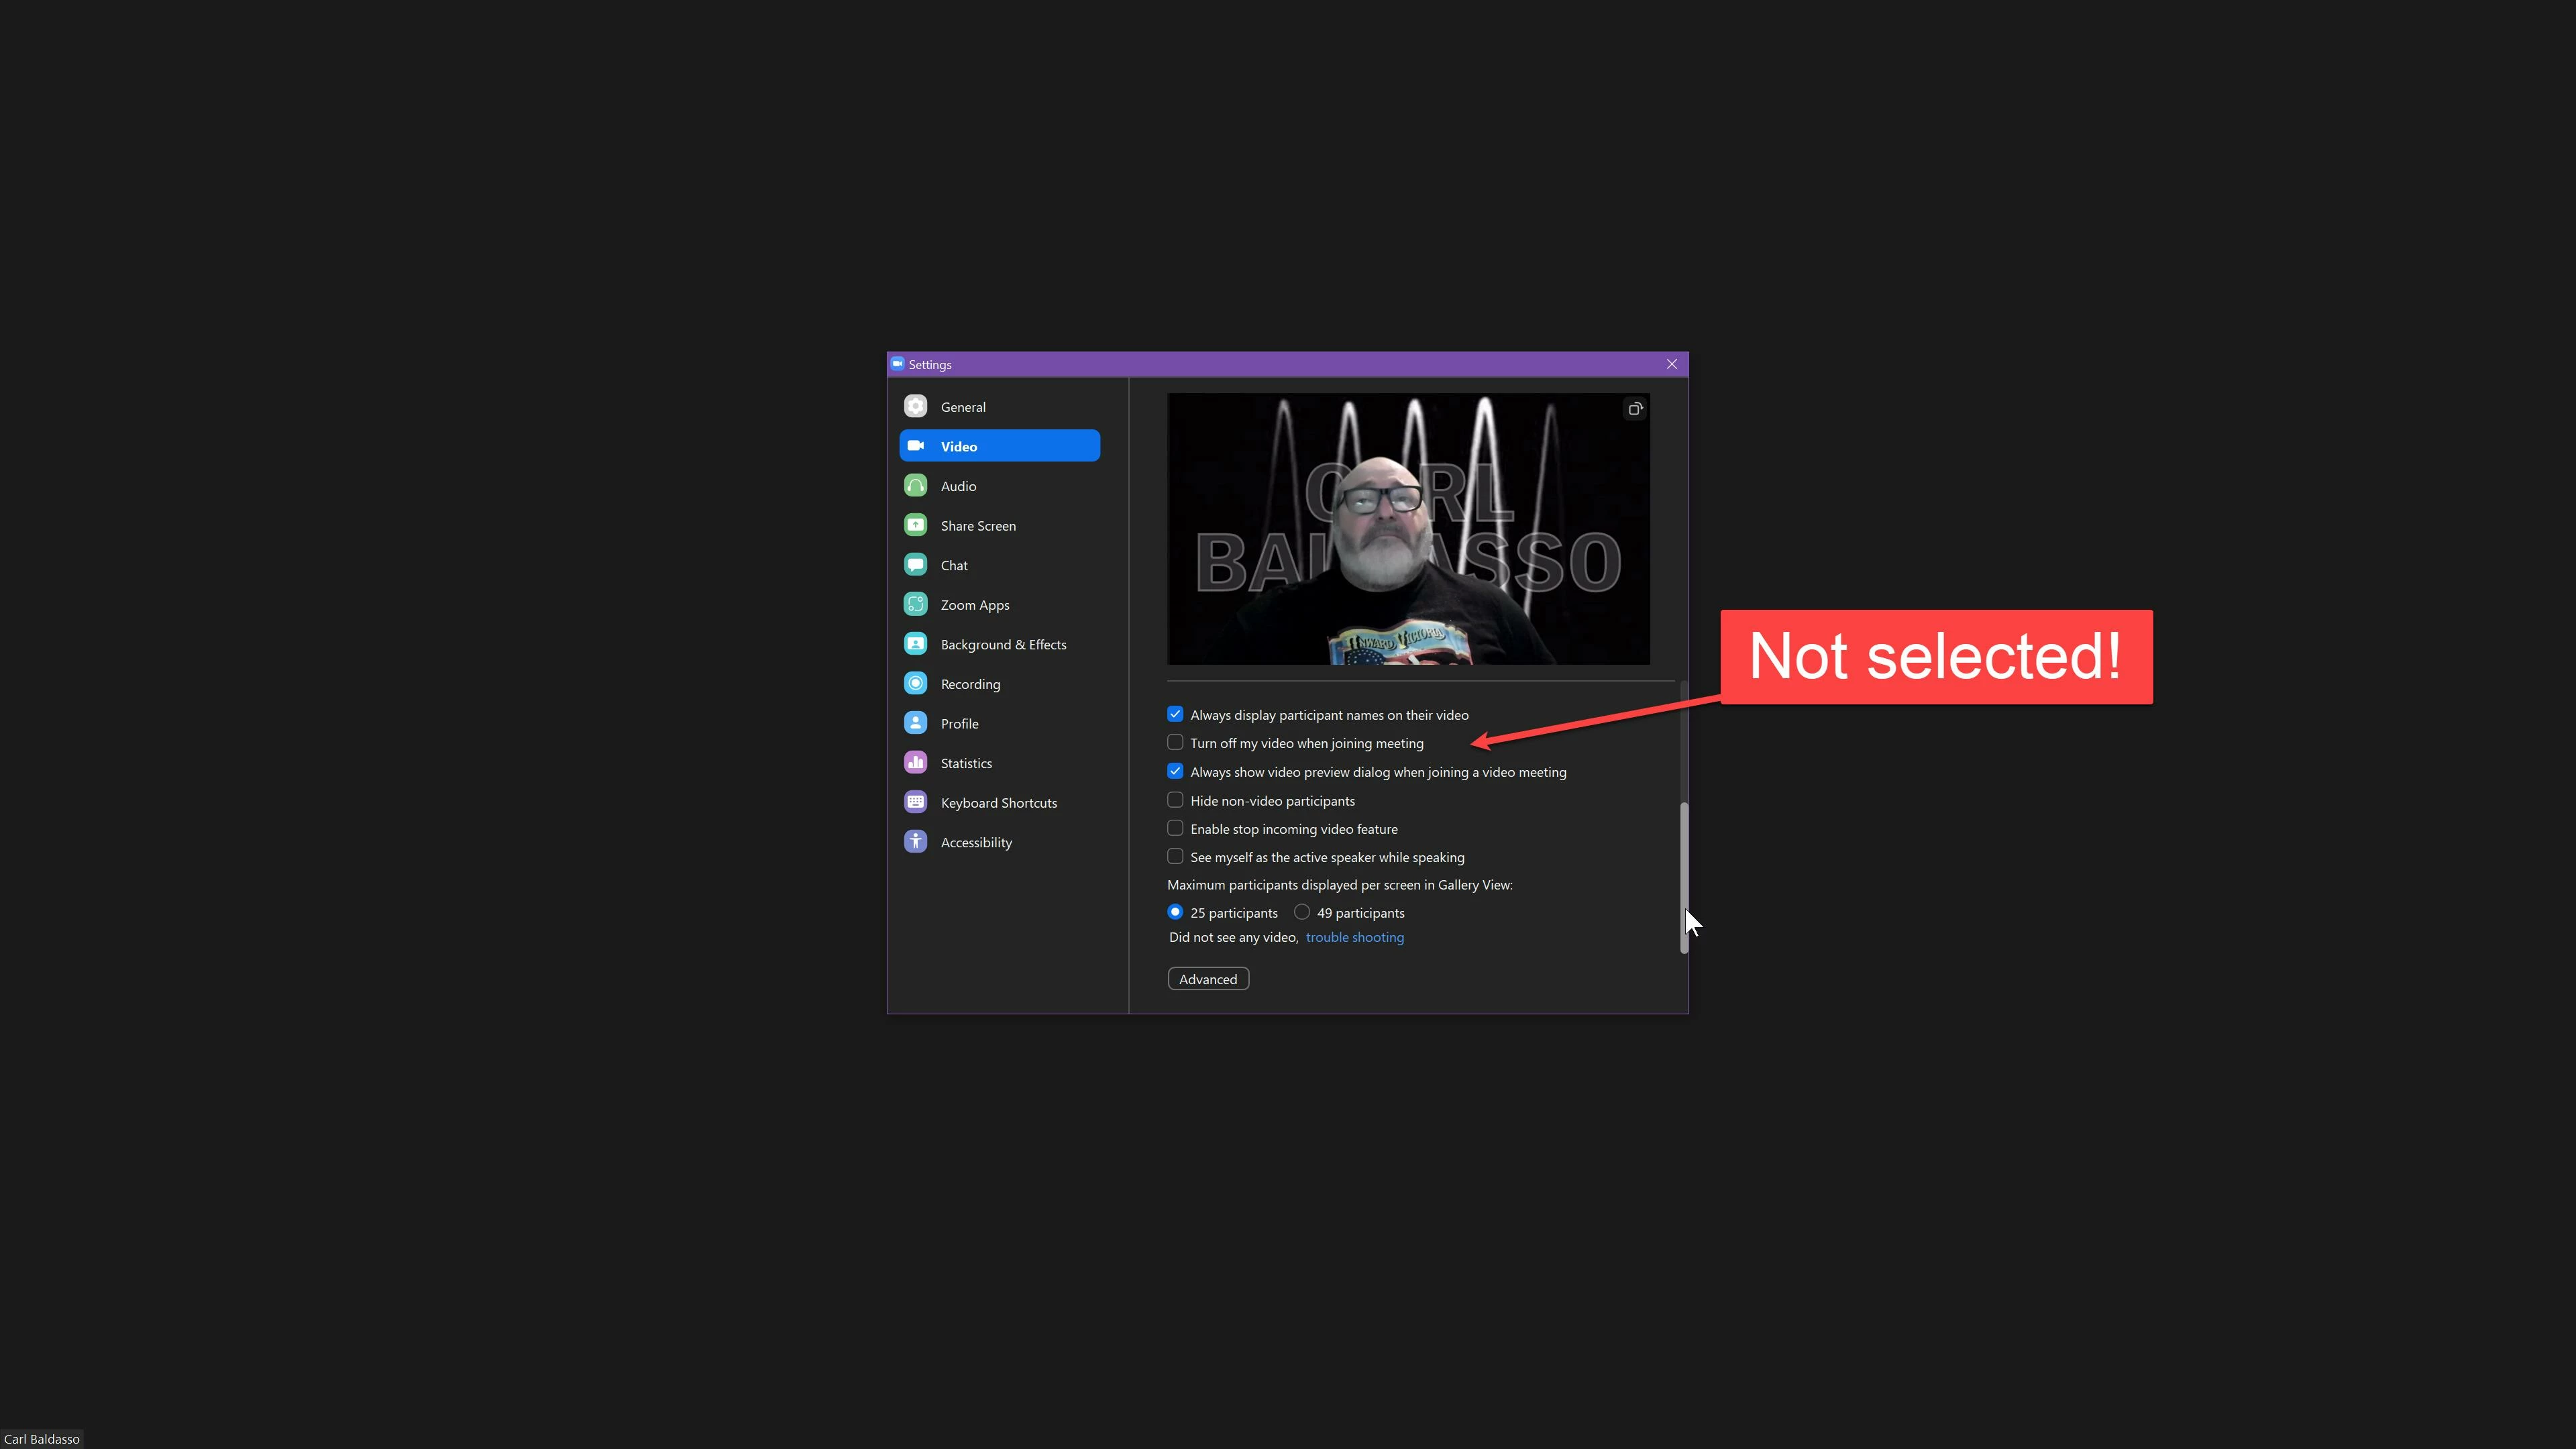
Task: Select 49 participants radio button
Action: [1302, 912]
